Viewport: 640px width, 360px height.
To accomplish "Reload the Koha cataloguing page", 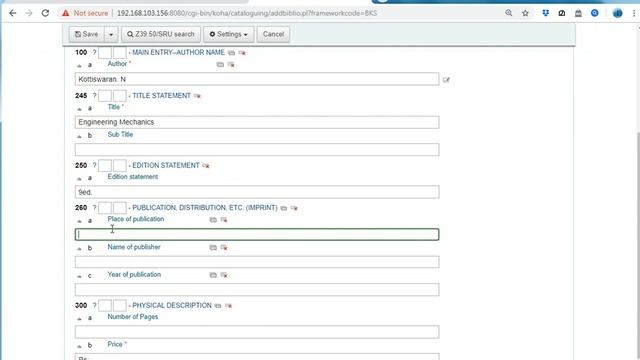I will click(x=45, y=13).
